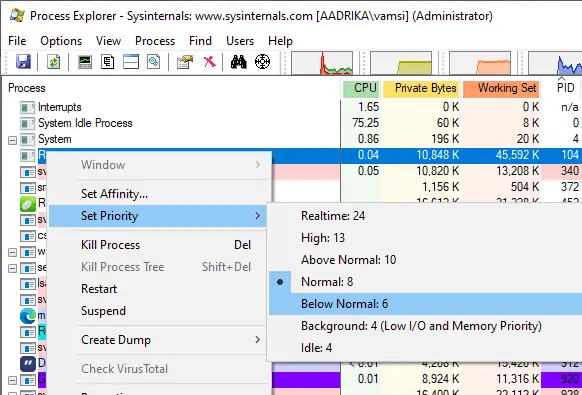The width and height of the screenshot is (582, 395).
Task: Click the 11,316 K working set cell
Action: pos(518,379)
